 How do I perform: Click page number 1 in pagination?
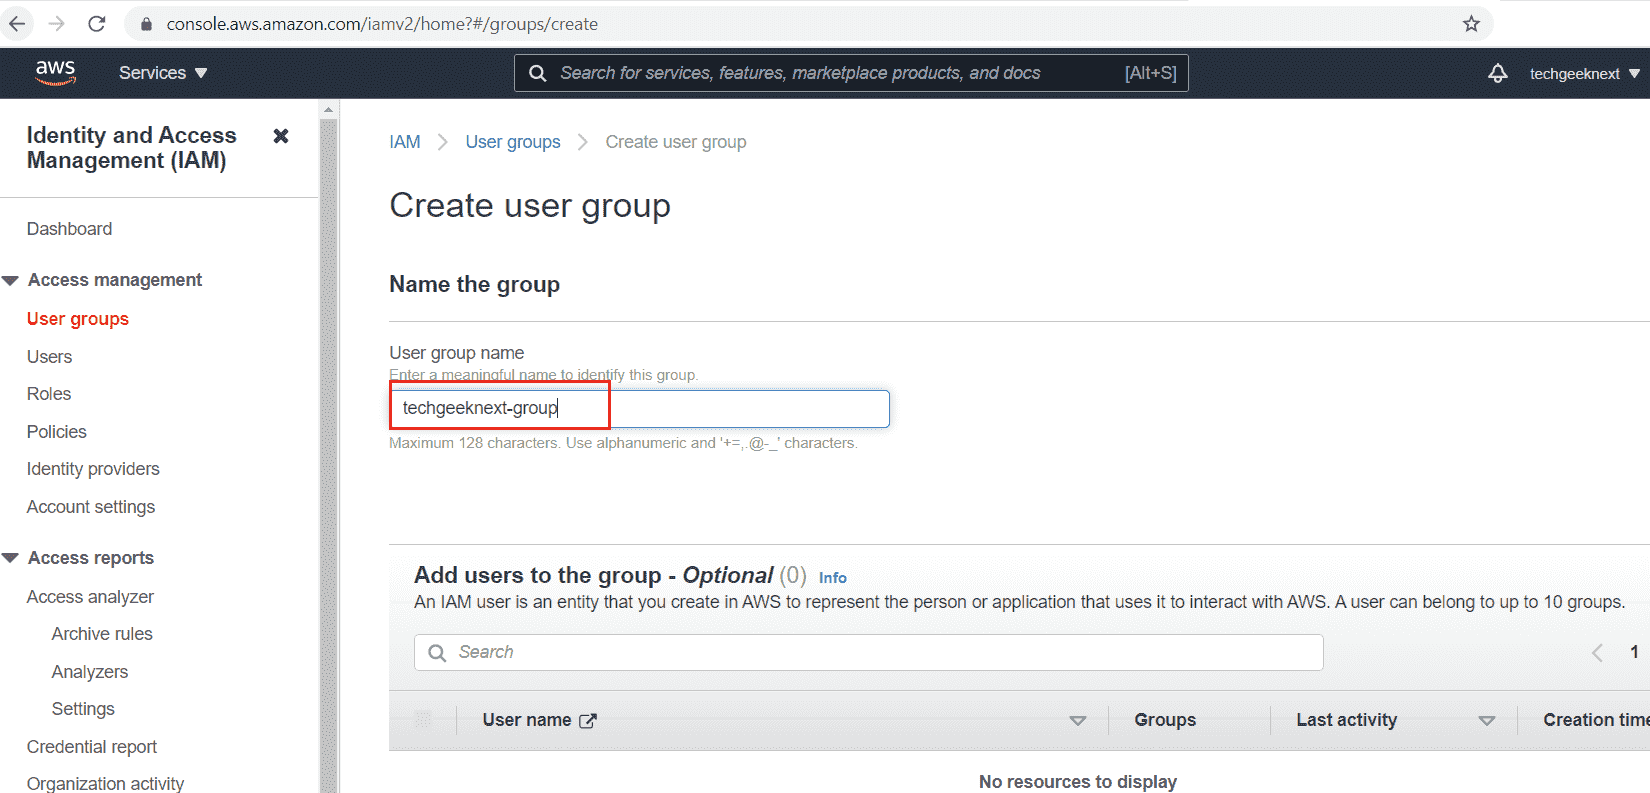(x=1634, y=652)
